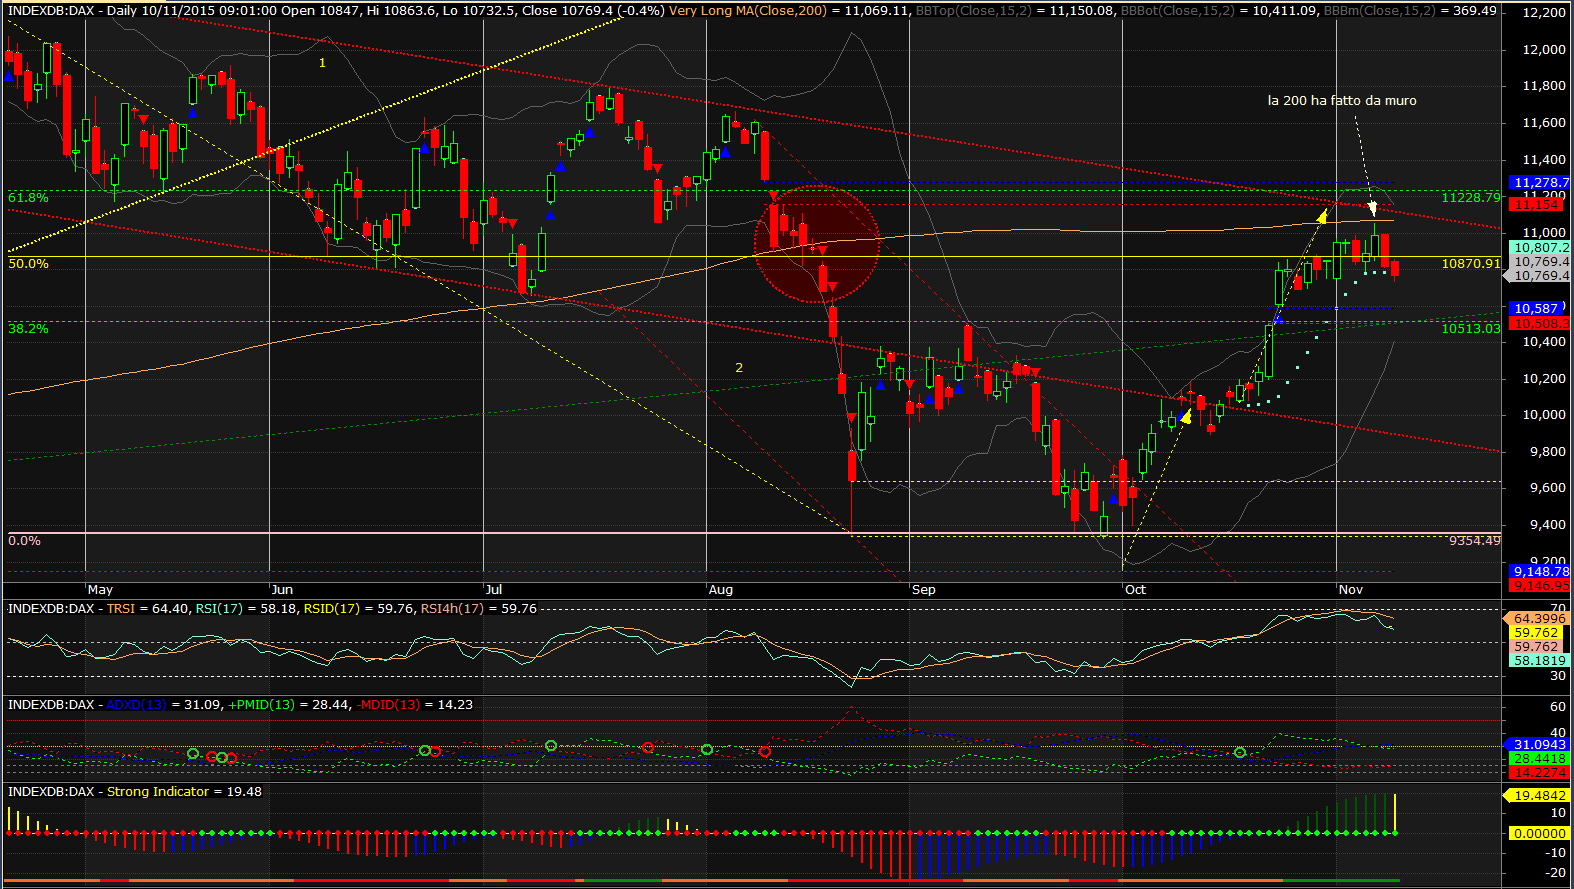This screenshot has height=889, width=1574.
Task: Click the green crossover circle in mid-October ADX panel
Action: 1240,753
